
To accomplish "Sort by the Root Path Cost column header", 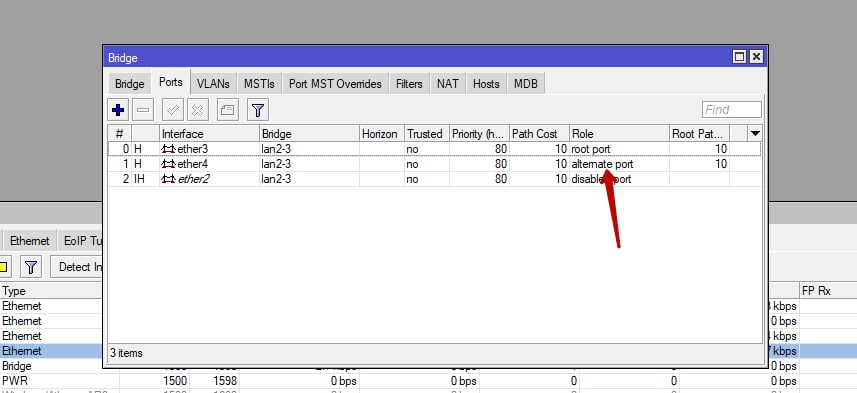I will pos(700,134).
